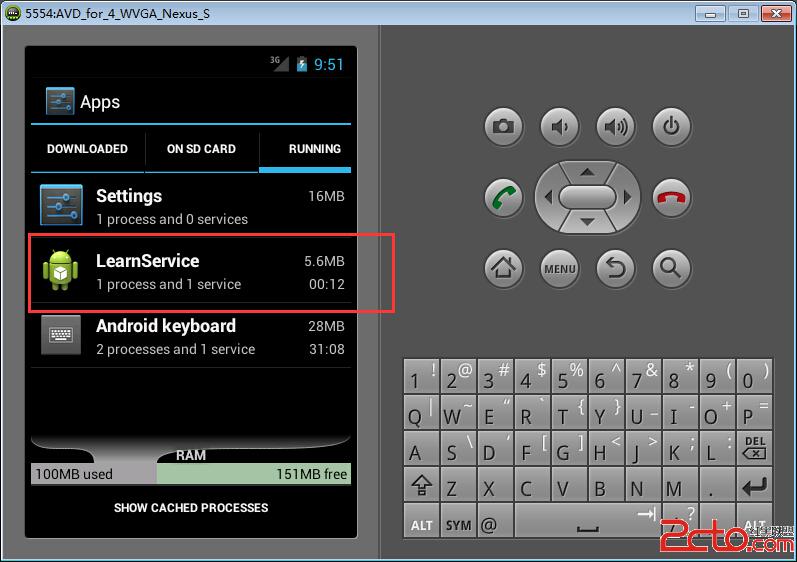
Task: Open the Settings running process entry
Action: point(191,206)
